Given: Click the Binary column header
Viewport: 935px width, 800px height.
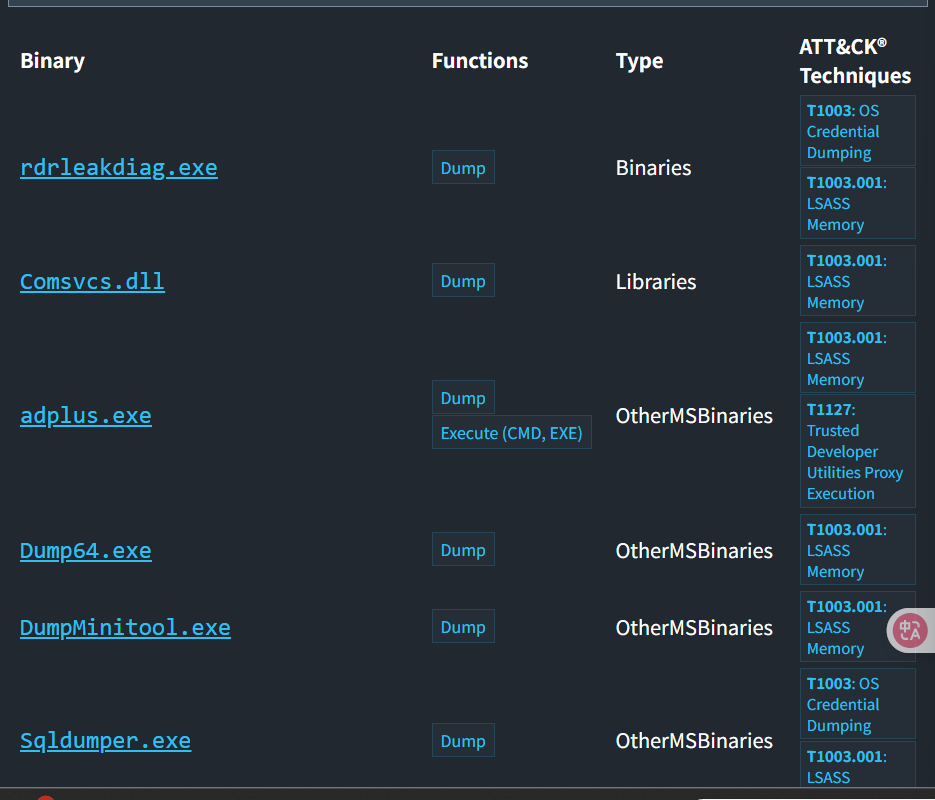Looking at the screenshot, I should pyautogui.click(x=52, y=61).
